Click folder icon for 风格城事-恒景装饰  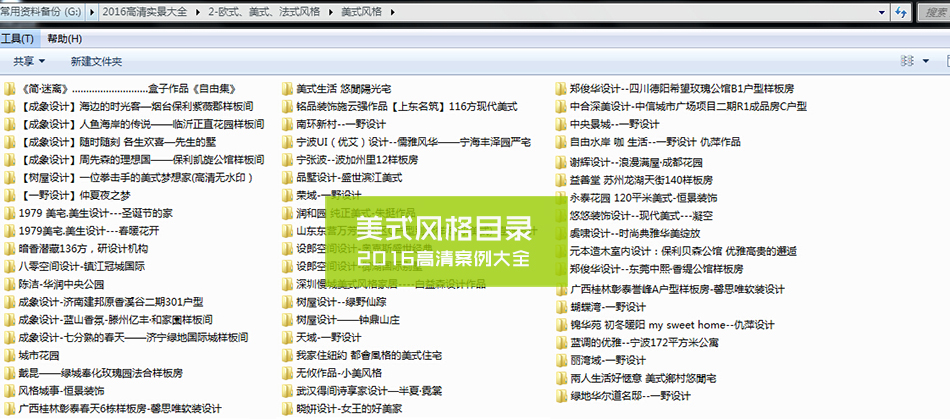[9, 391]
